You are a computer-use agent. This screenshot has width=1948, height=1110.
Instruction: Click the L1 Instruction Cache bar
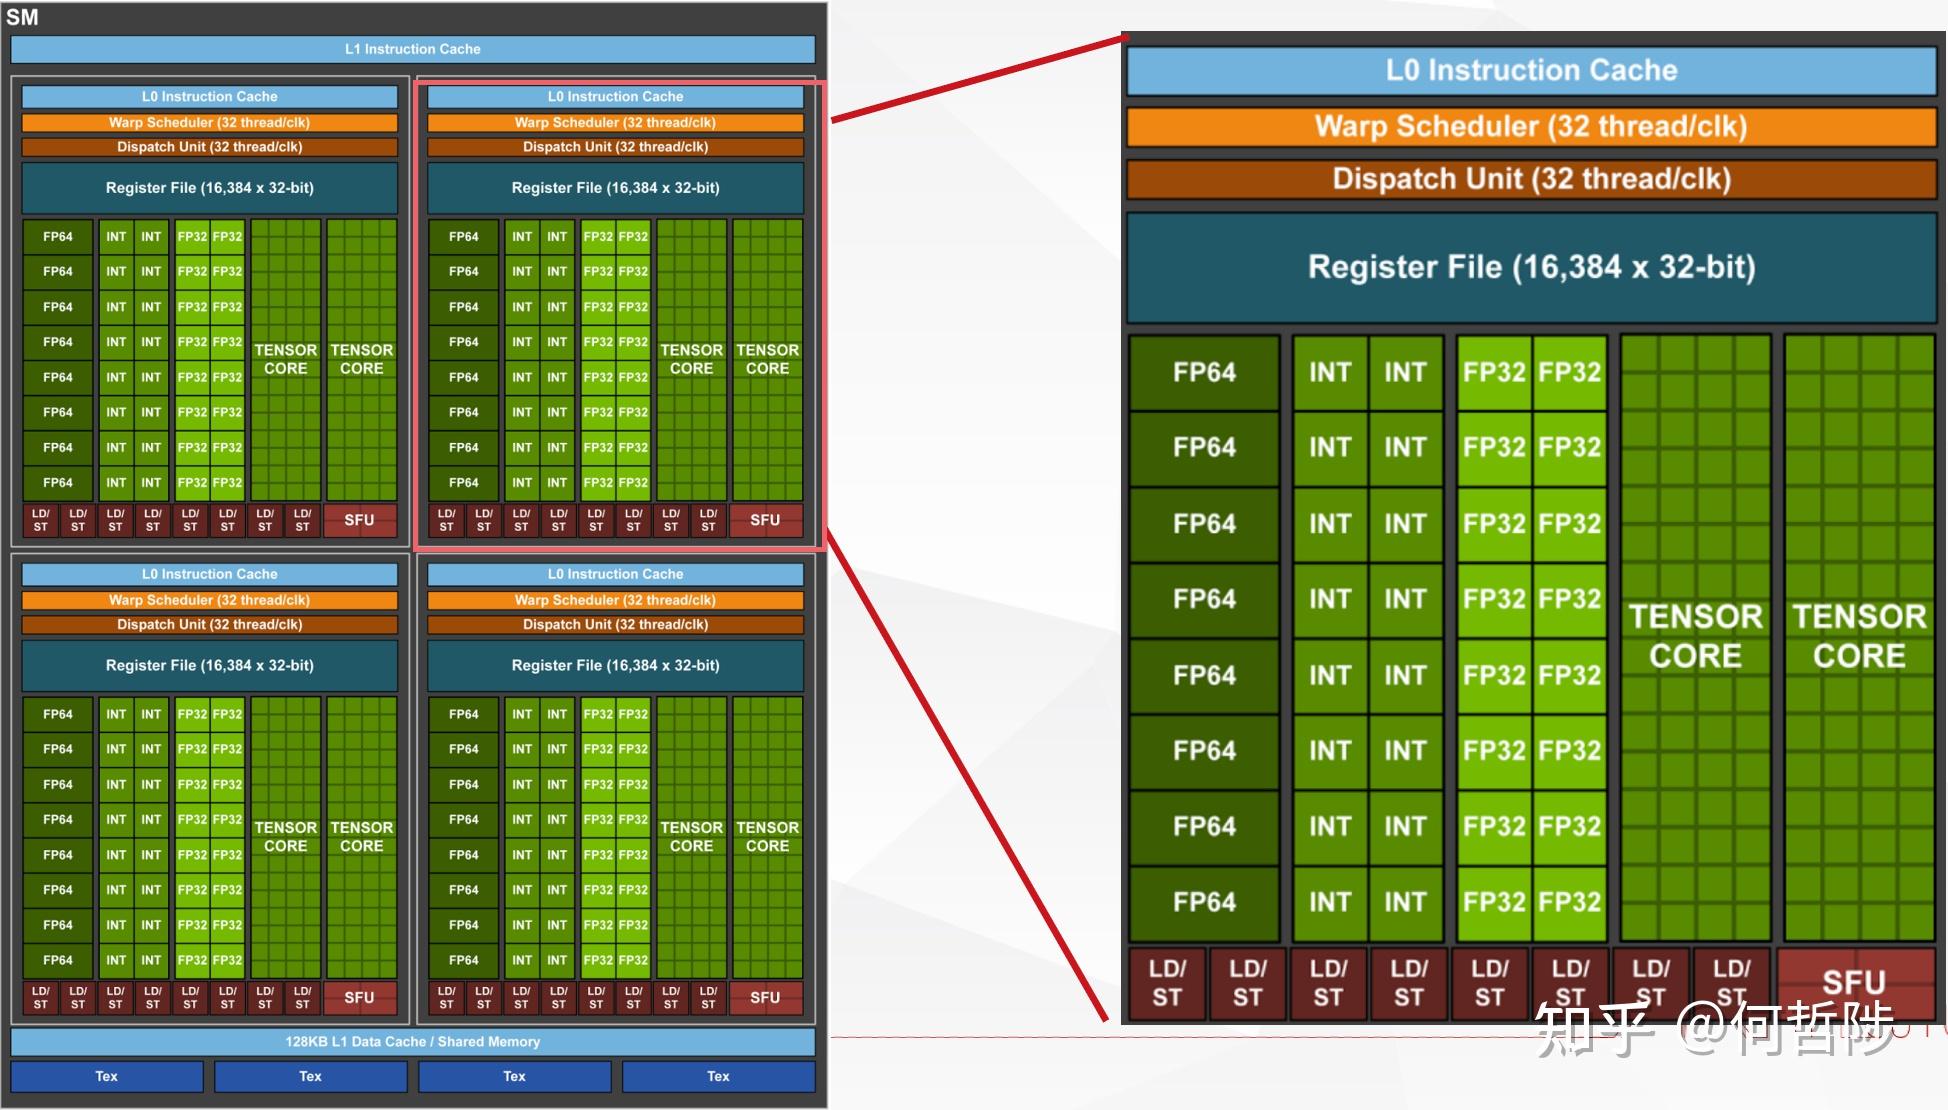(x=412, y=49)
